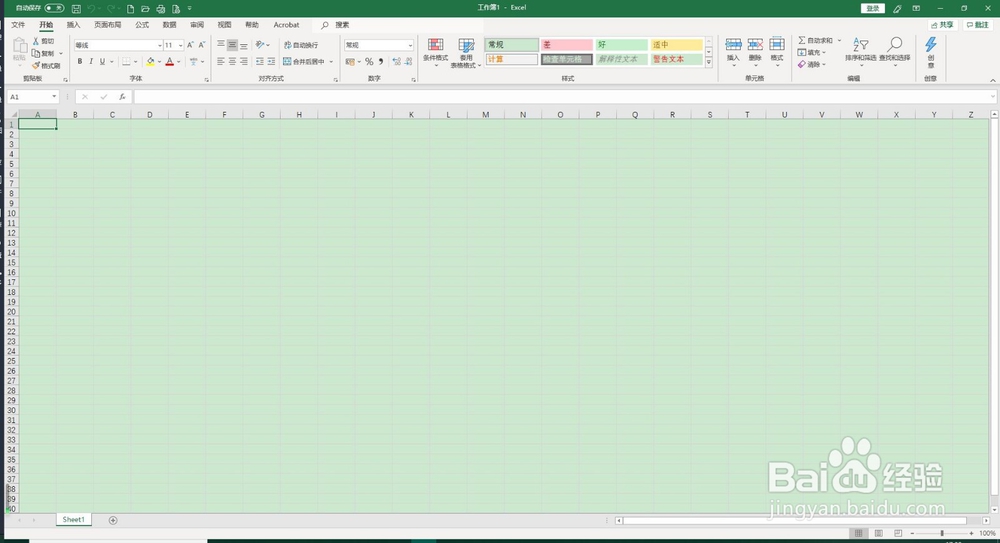Apply the 适中 (Neutral) cell style
Viewport: 1000px width, 543px height.
coord(676,45)
